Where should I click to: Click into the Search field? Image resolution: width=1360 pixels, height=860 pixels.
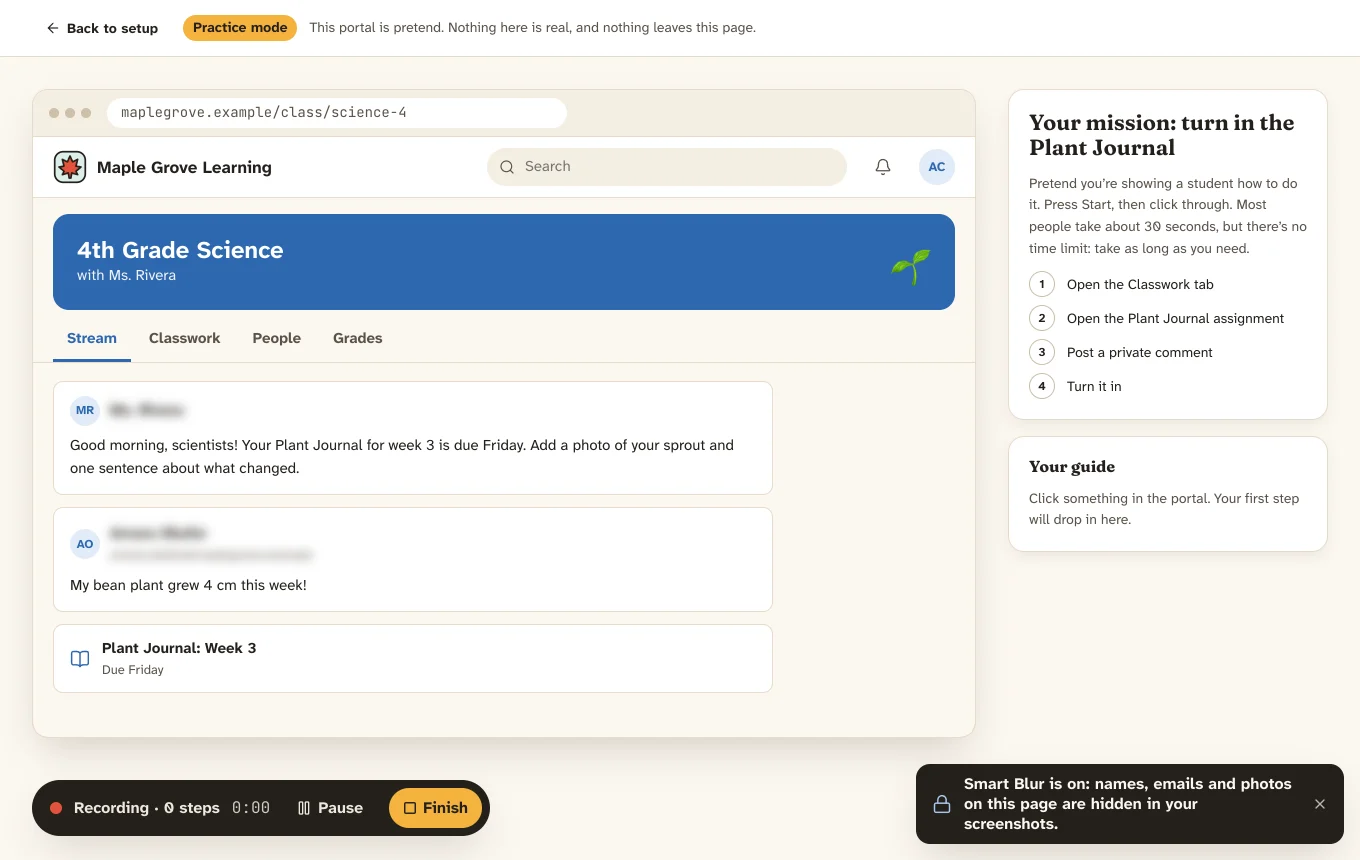pos(667,167)
